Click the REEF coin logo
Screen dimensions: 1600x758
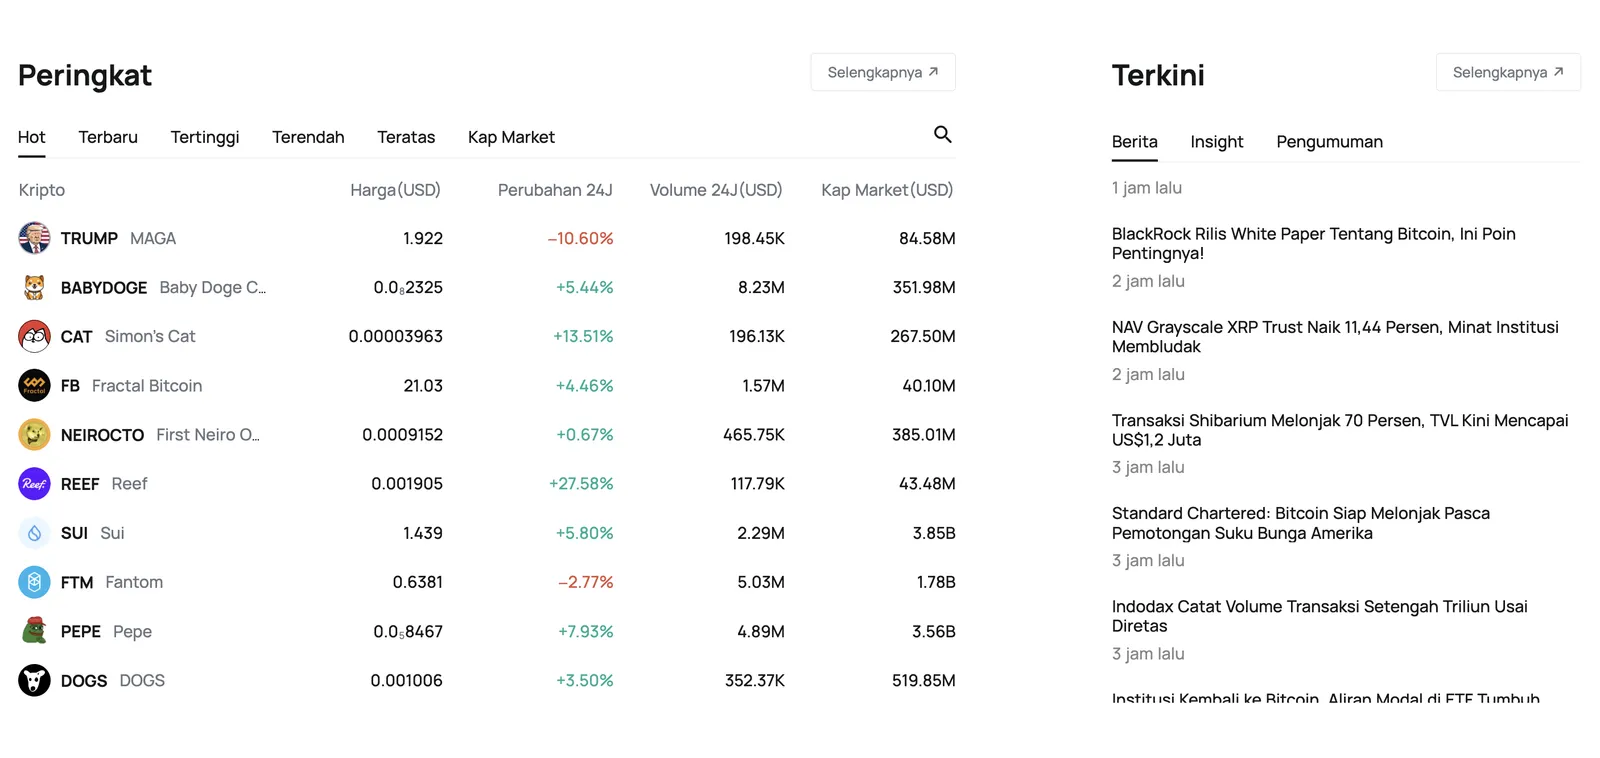(34, 484)
